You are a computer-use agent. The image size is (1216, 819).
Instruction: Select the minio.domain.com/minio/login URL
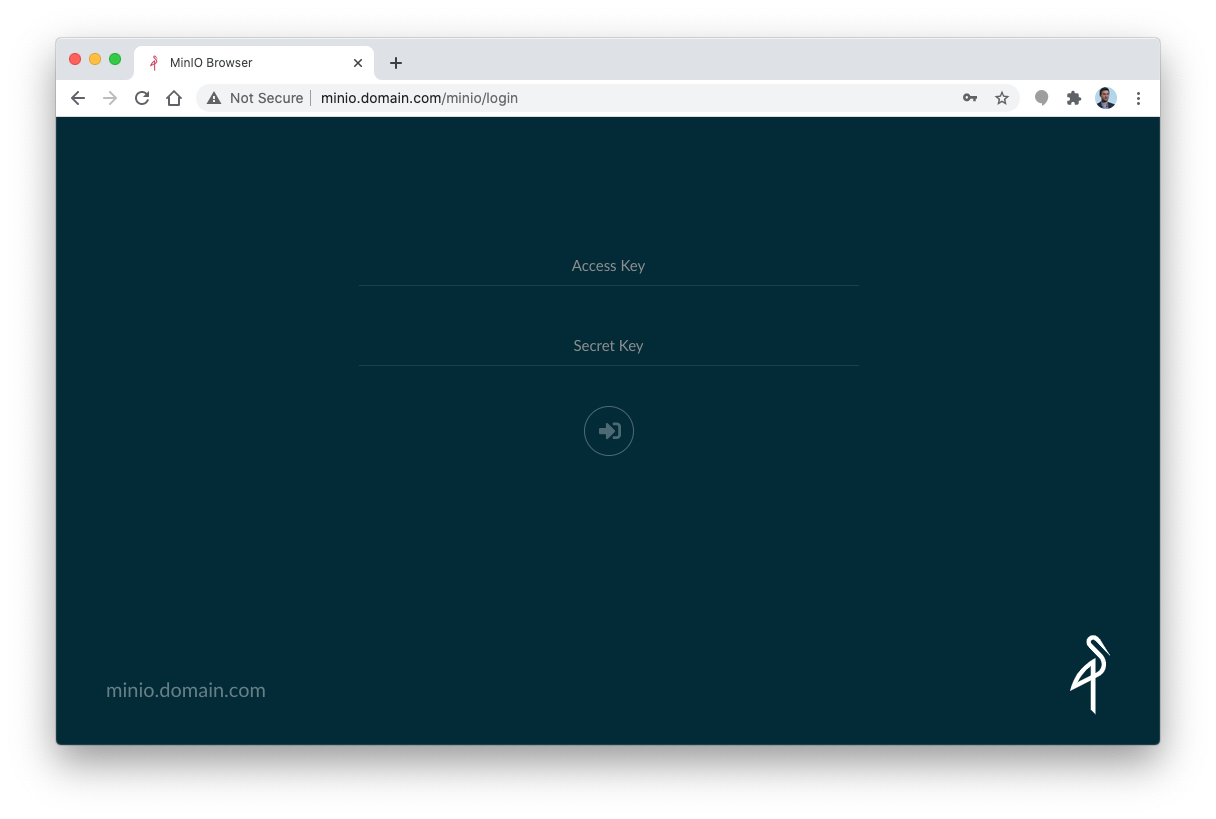(419, 98)
